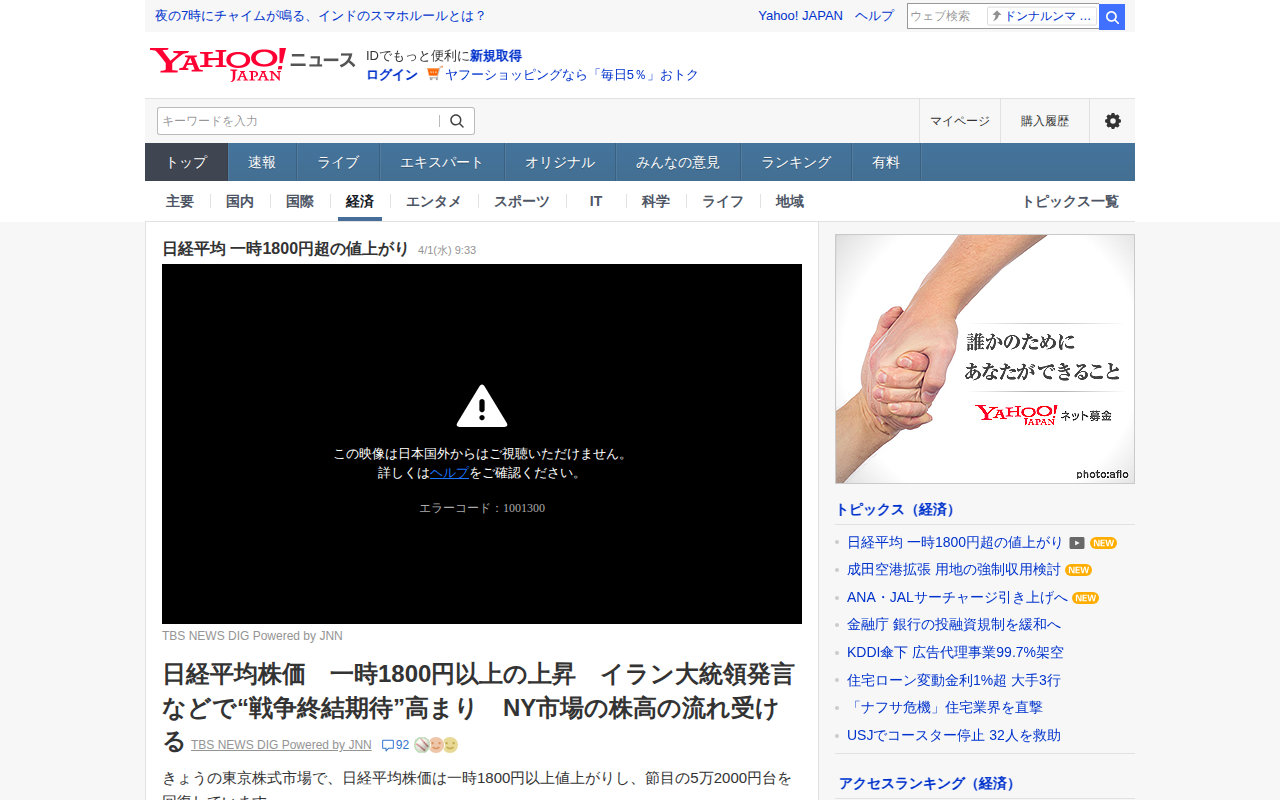
Task: Click the Yahoo!ネット募金 ad banner image
Action: [985, 359]
